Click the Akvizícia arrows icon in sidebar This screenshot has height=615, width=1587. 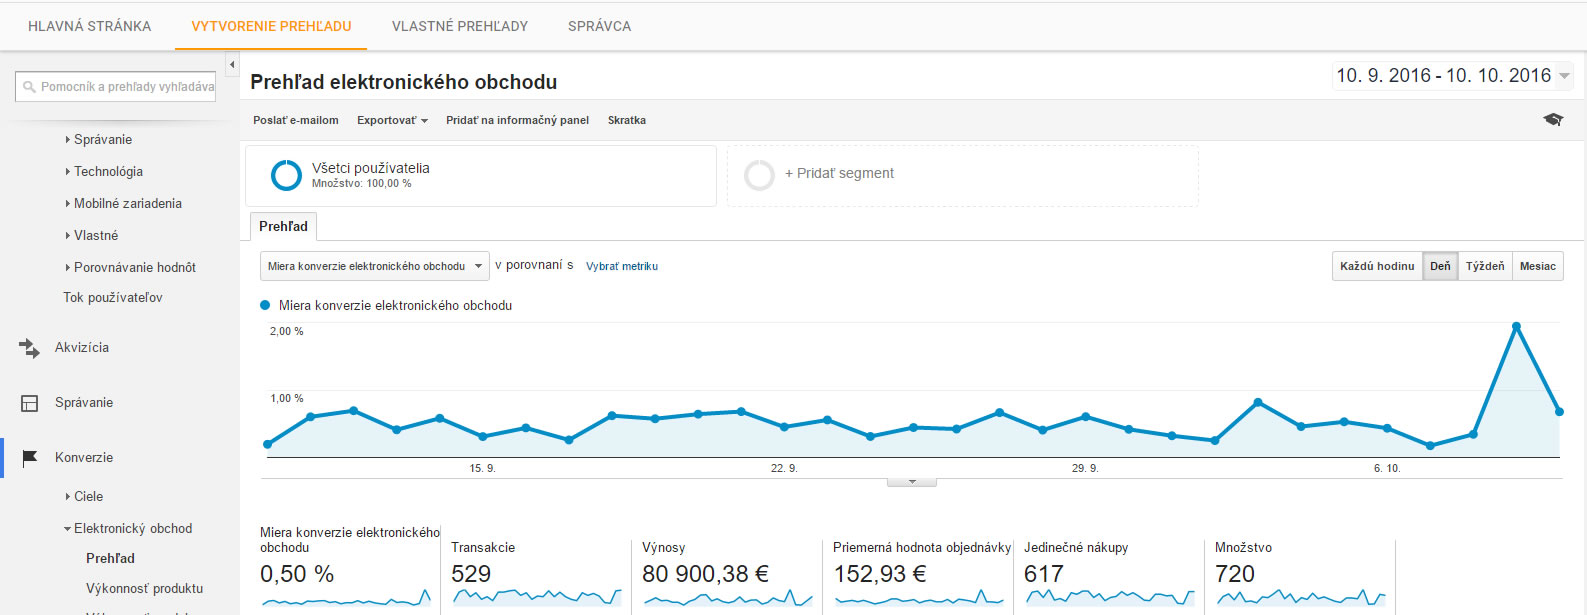pyautogui.click(x=30, y=348)
